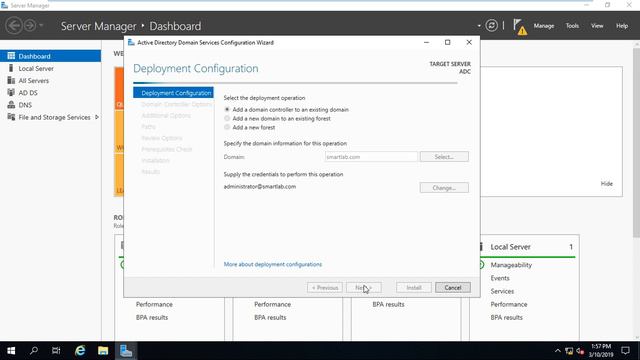Click the back navigation arrow in Server Manager
This screenshot has width=640, height=360.
(14, 25)
